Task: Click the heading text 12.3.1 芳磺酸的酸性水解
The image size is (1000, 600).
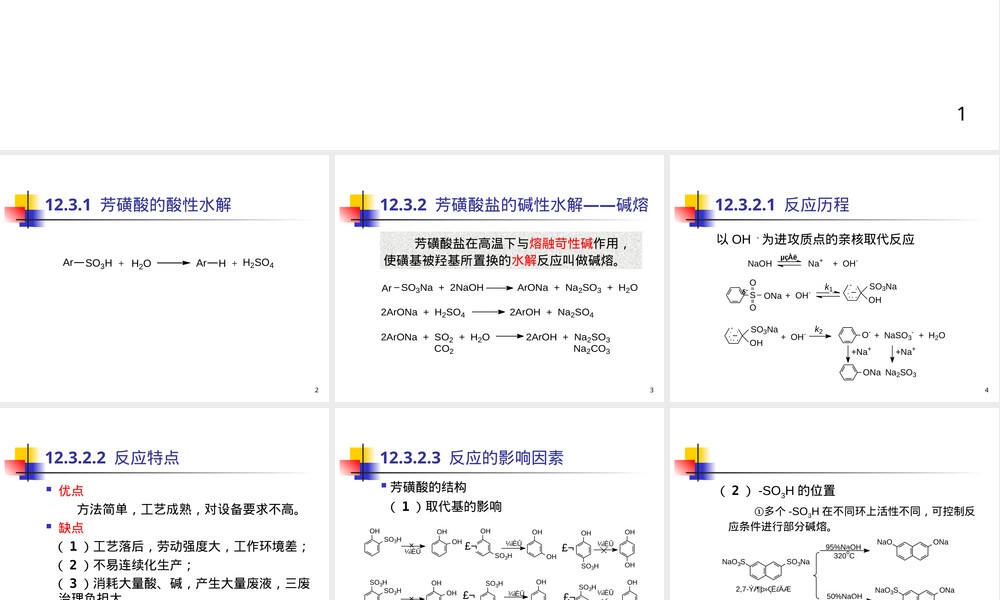Action: (138, 205)
